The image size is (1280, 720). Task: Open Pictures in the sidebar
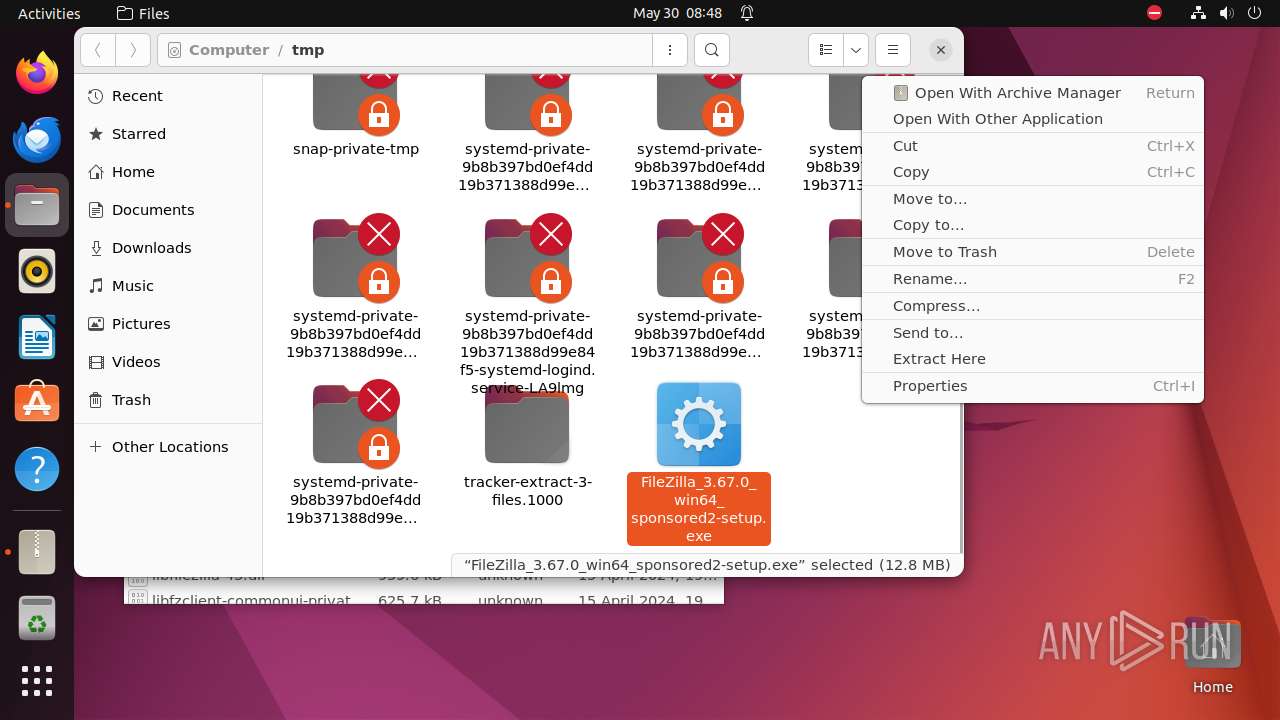[168, 324]
